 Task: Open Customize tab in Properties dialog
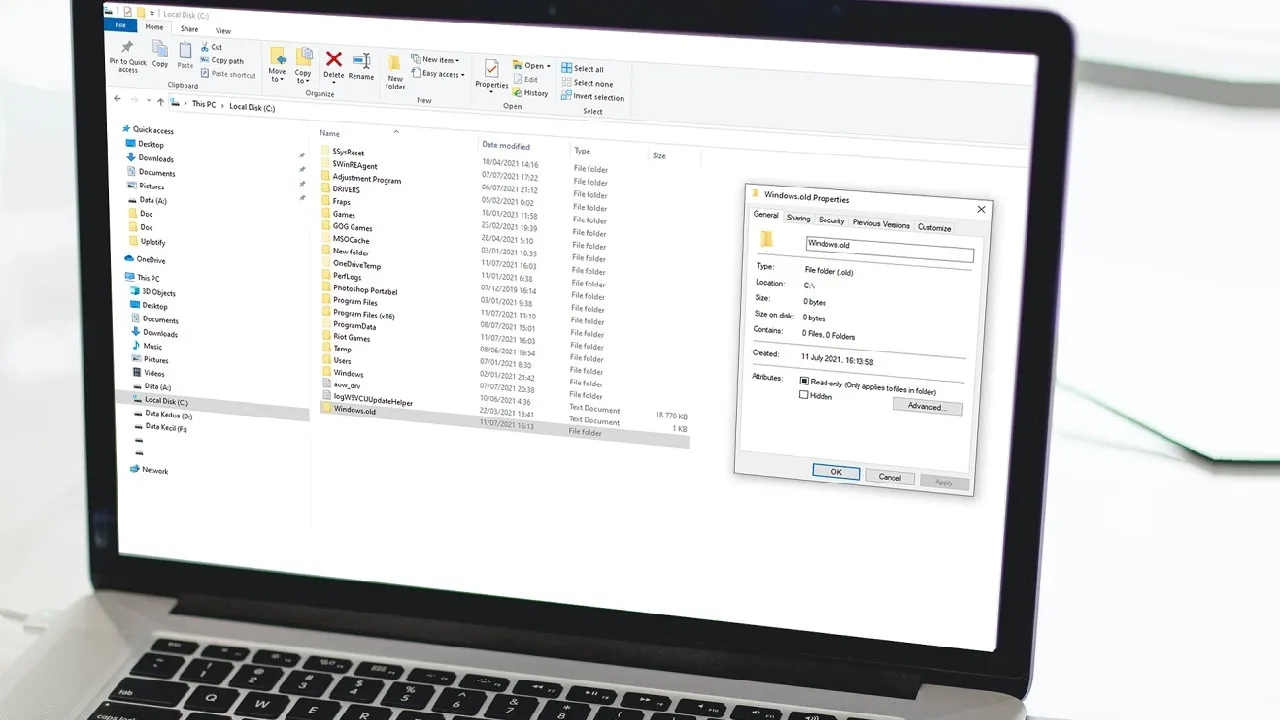point(934,227)
